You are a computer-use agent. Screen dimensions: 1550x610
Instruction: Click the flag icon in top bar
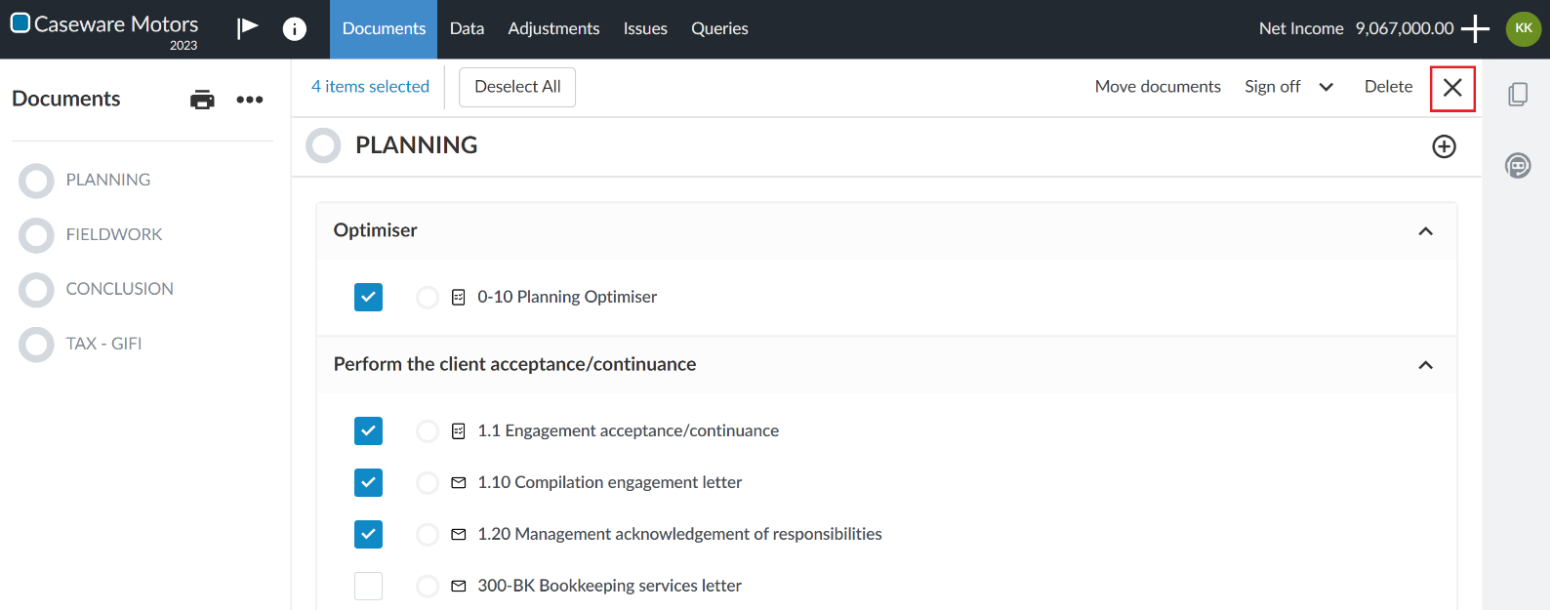pos(247,28)
